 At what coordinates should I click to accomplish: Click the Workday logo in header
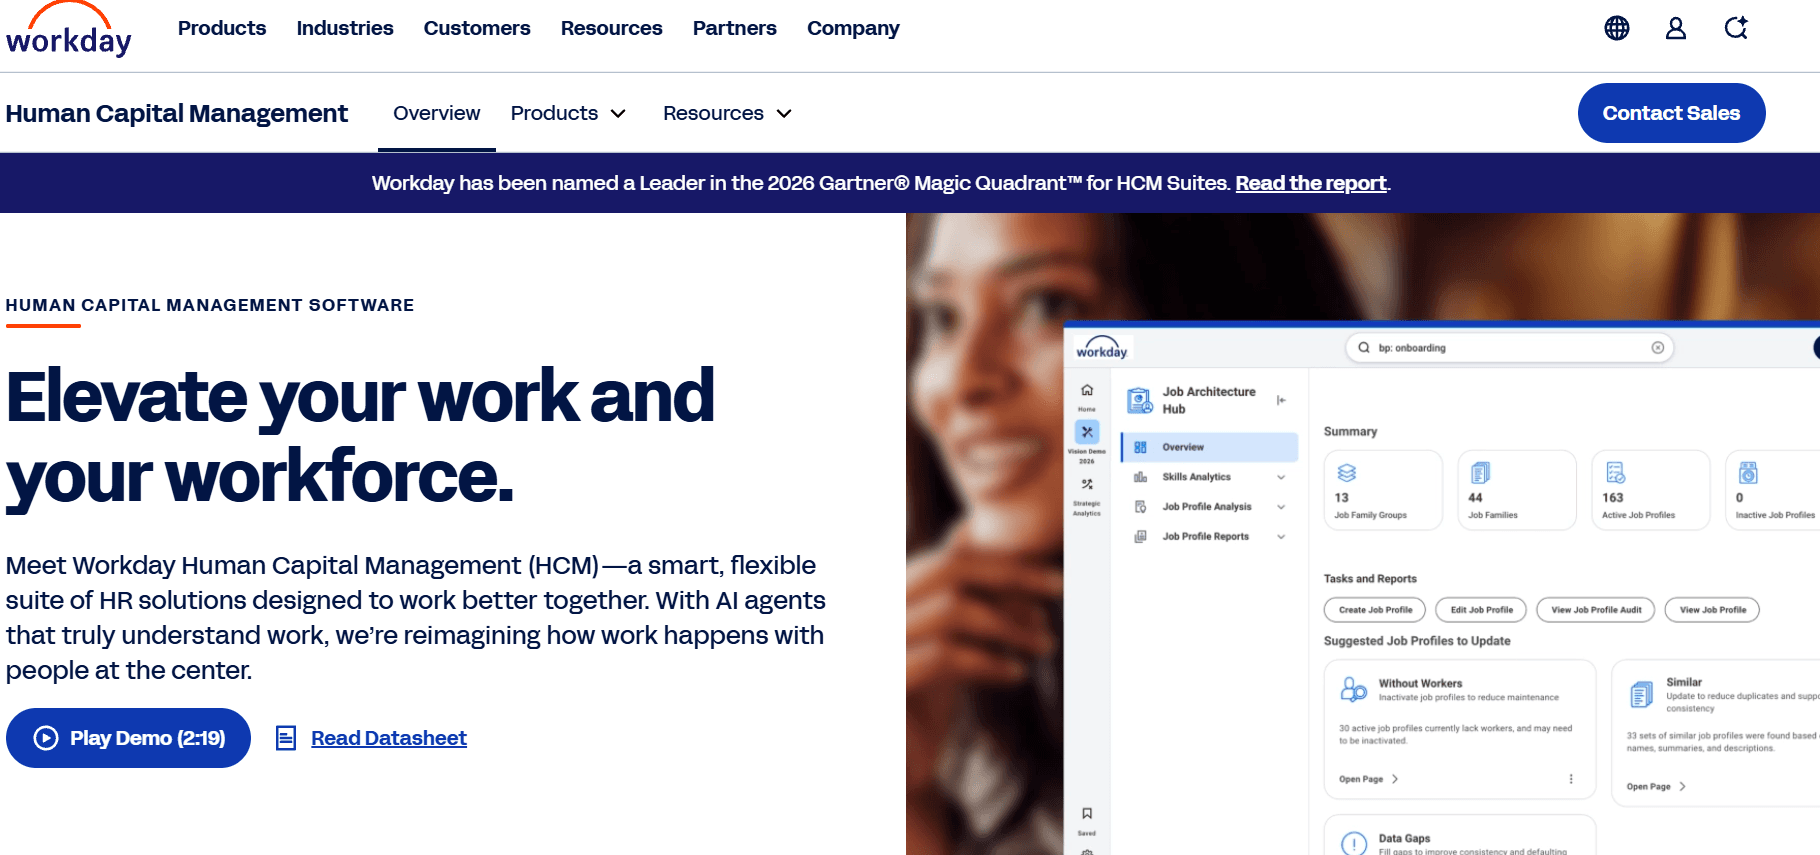click(68, 29)
